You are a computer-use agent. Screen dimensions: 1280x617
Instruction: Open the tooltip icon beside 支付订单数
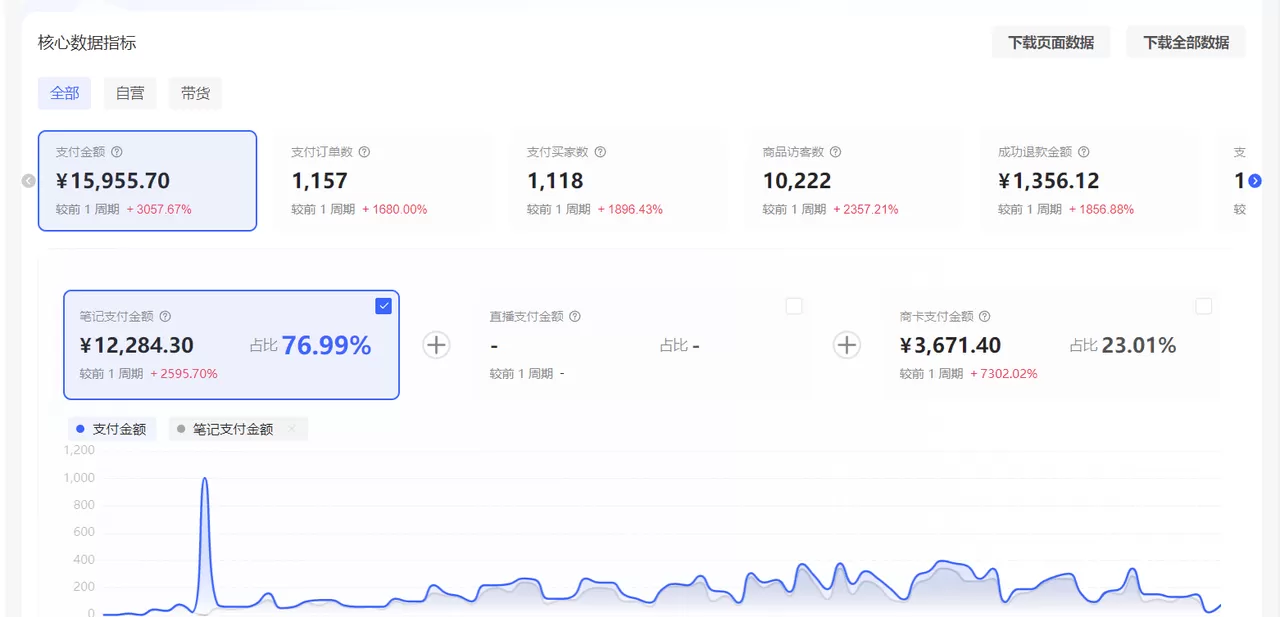pos(365,152)
